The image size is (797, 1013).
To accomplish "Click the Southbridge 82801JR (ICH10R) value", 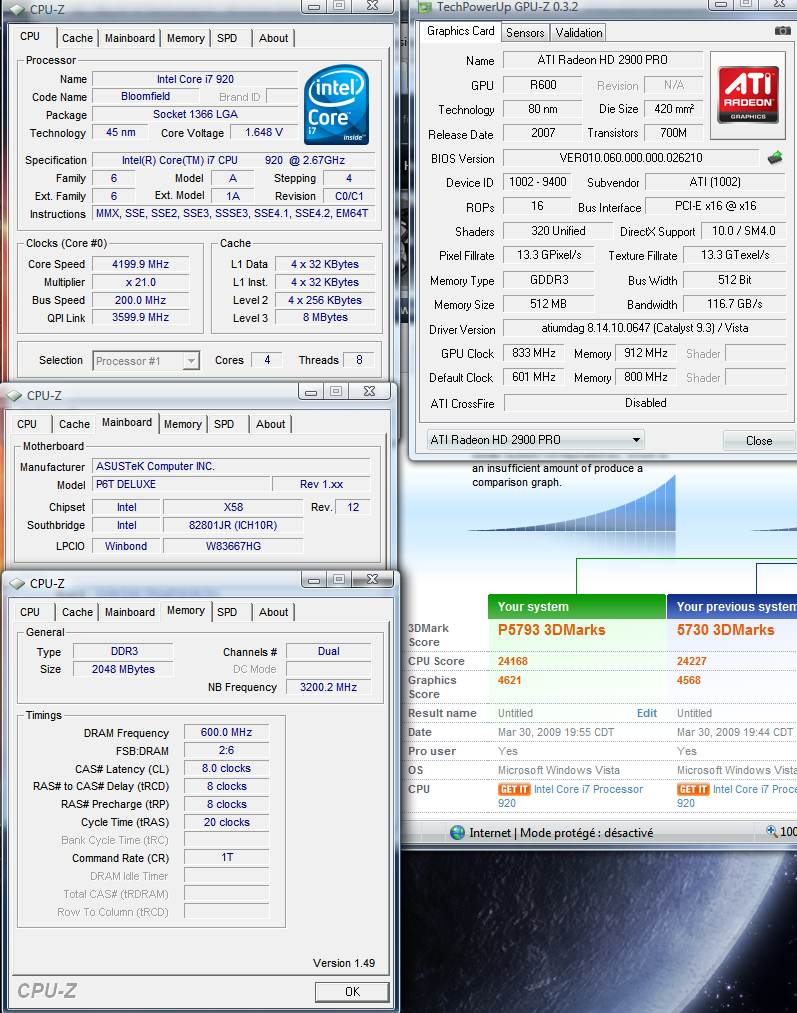I will point(233,525).
